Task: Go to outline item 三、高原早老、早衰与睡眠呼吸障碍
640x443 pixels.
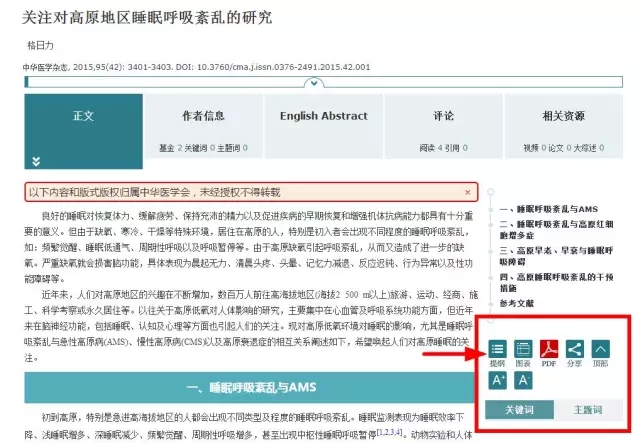Action: click(557, 256)
